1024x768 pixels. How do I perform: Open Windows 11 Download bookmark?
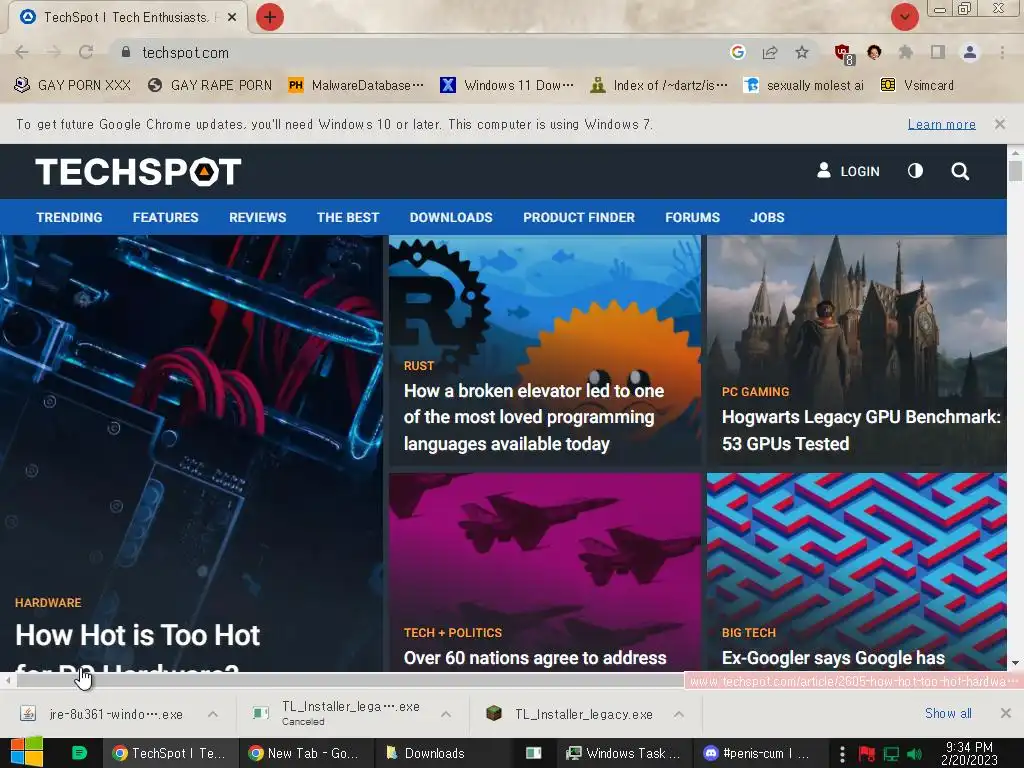coord(507,85)
